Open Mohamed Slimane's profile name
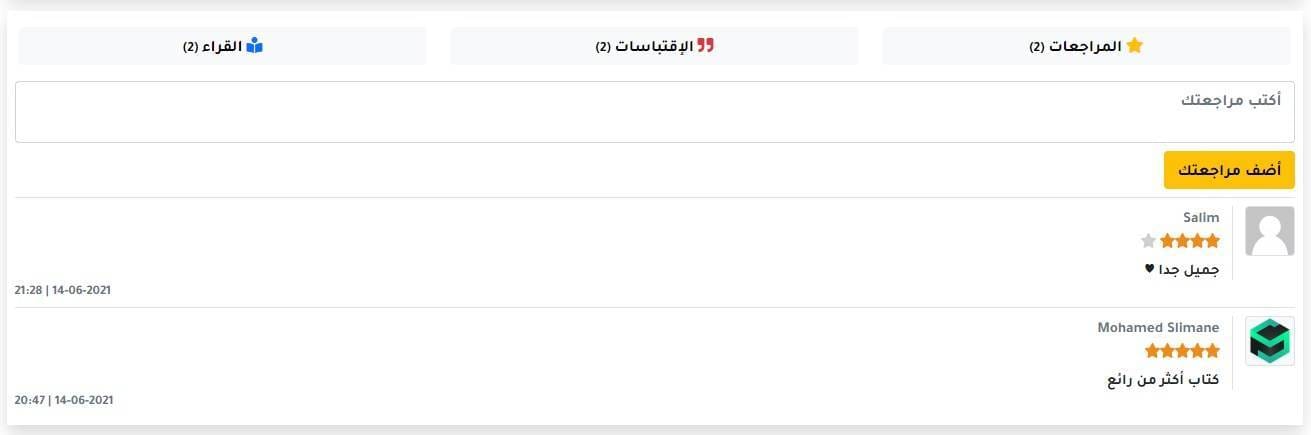1311x435 pixels. point(1158,327)
